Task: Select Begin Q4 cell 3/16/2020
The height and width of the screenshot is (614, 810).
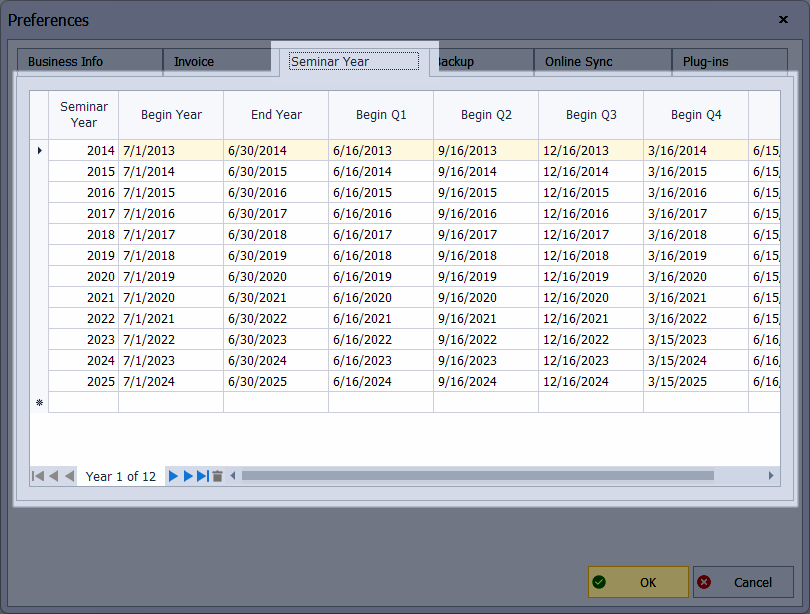Action: pos(696,276)
